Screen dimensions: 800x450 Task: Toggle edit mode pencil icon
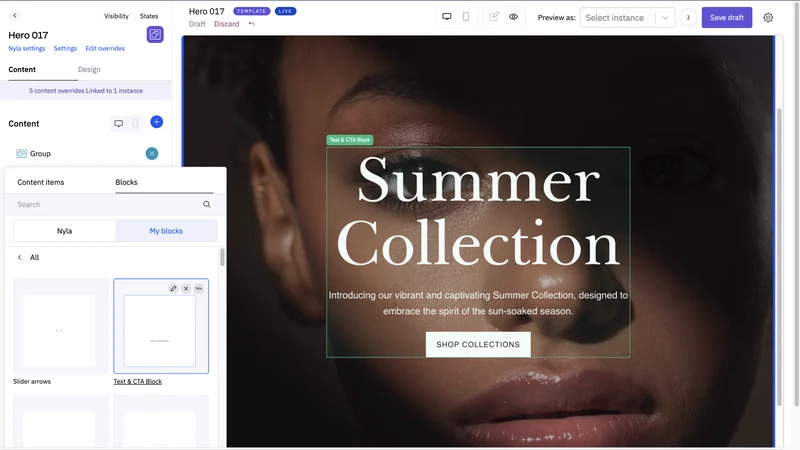(x=494, y=16)
